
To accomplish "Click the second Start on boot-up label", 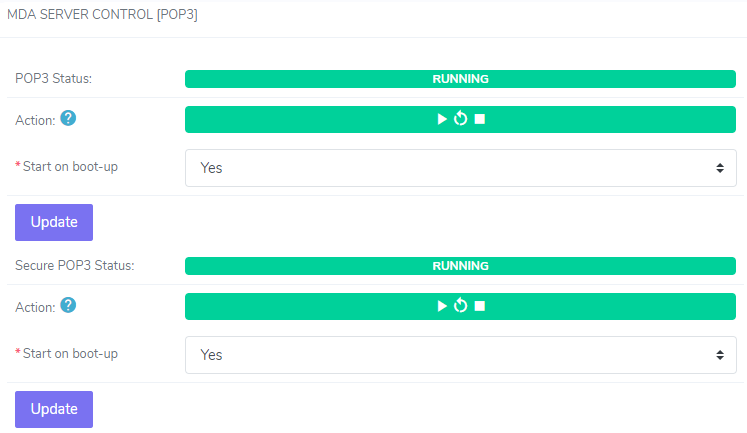I will [x=70, y=353].
